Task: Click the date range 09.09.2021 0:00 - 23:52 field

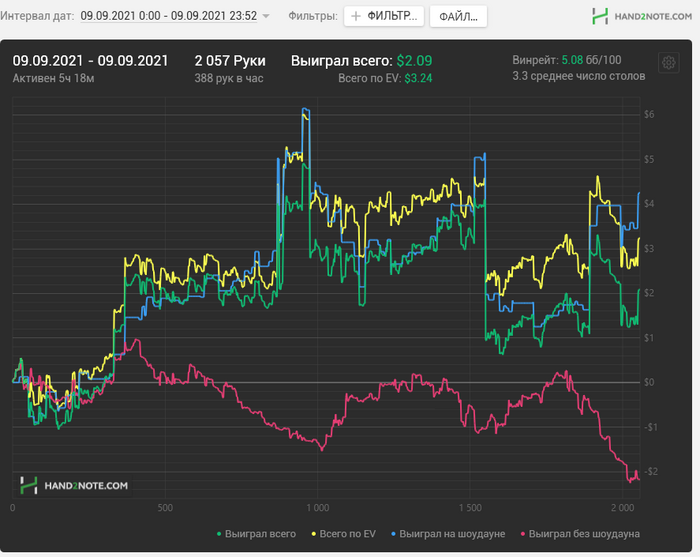Action: click(169, 16)
